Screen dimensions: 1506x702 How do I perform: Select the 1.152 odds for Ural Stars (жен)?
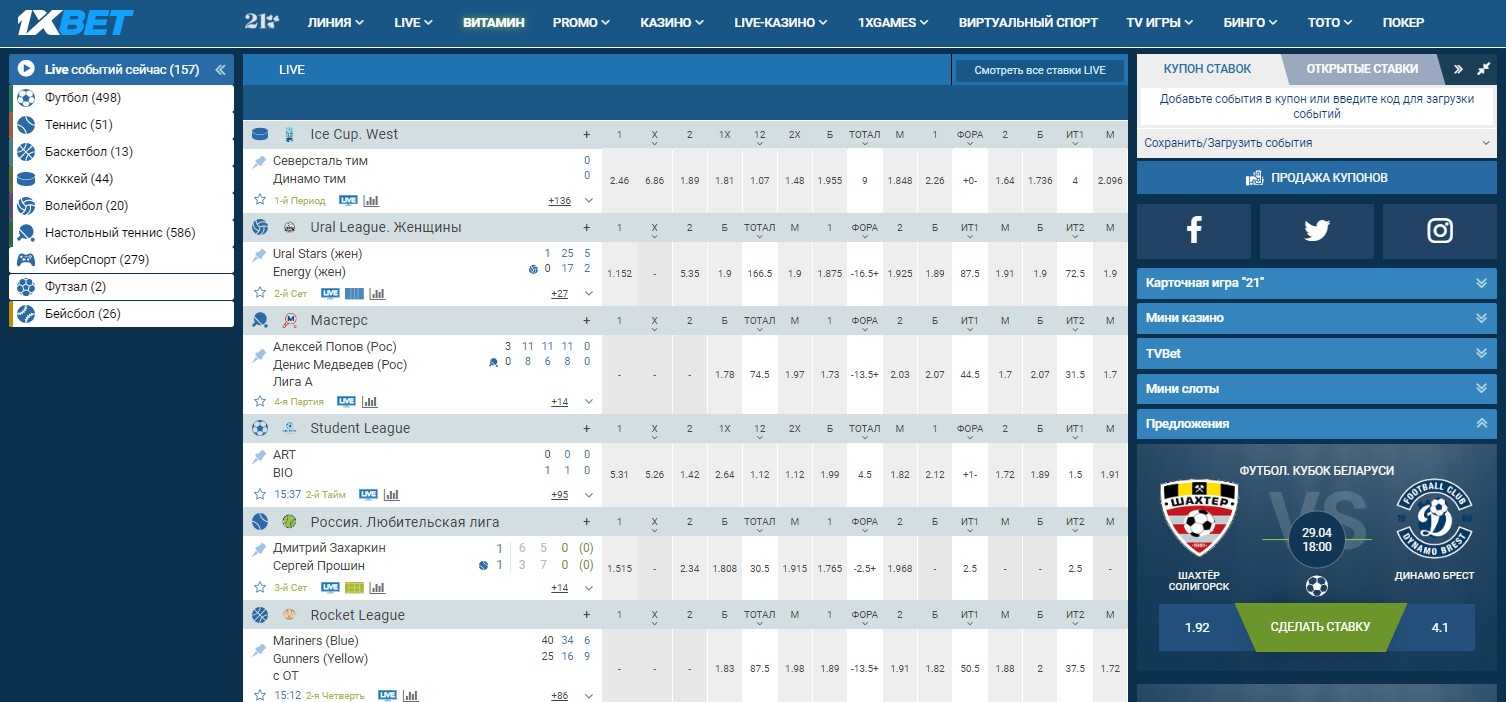pos(620,274)
